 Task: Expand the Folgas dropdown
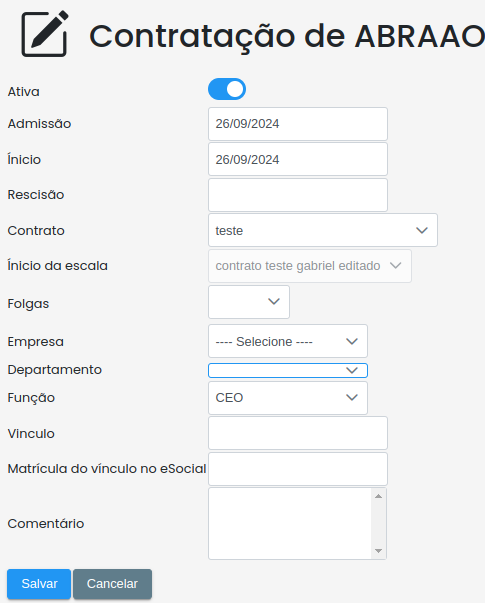pos(249,302)
